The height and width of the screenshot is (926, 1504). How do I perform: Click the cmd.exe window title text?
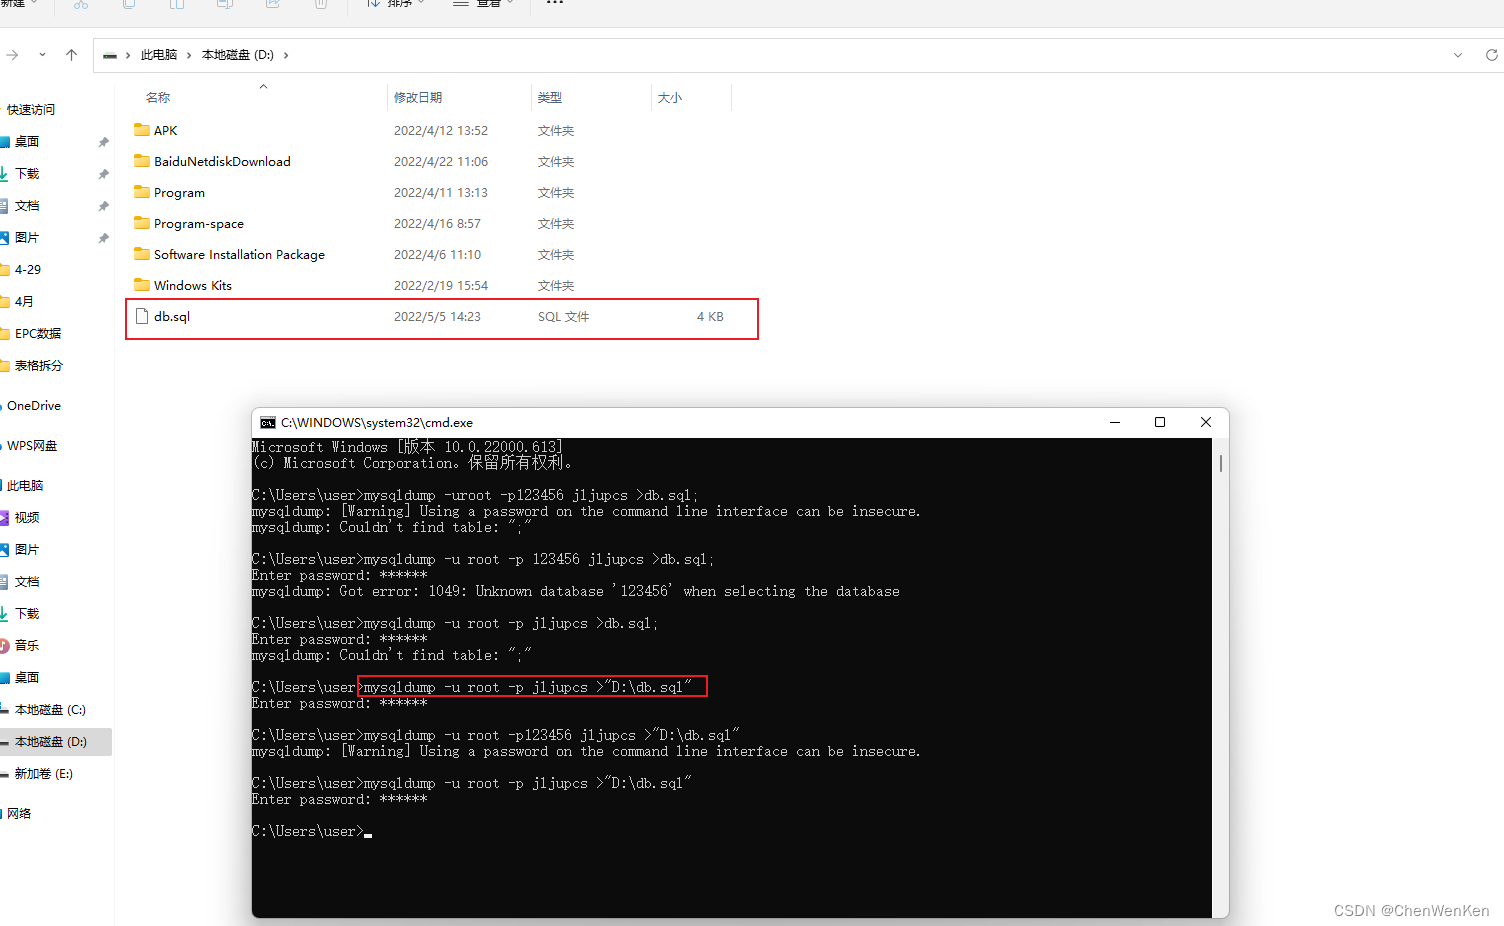click(377, 423)
